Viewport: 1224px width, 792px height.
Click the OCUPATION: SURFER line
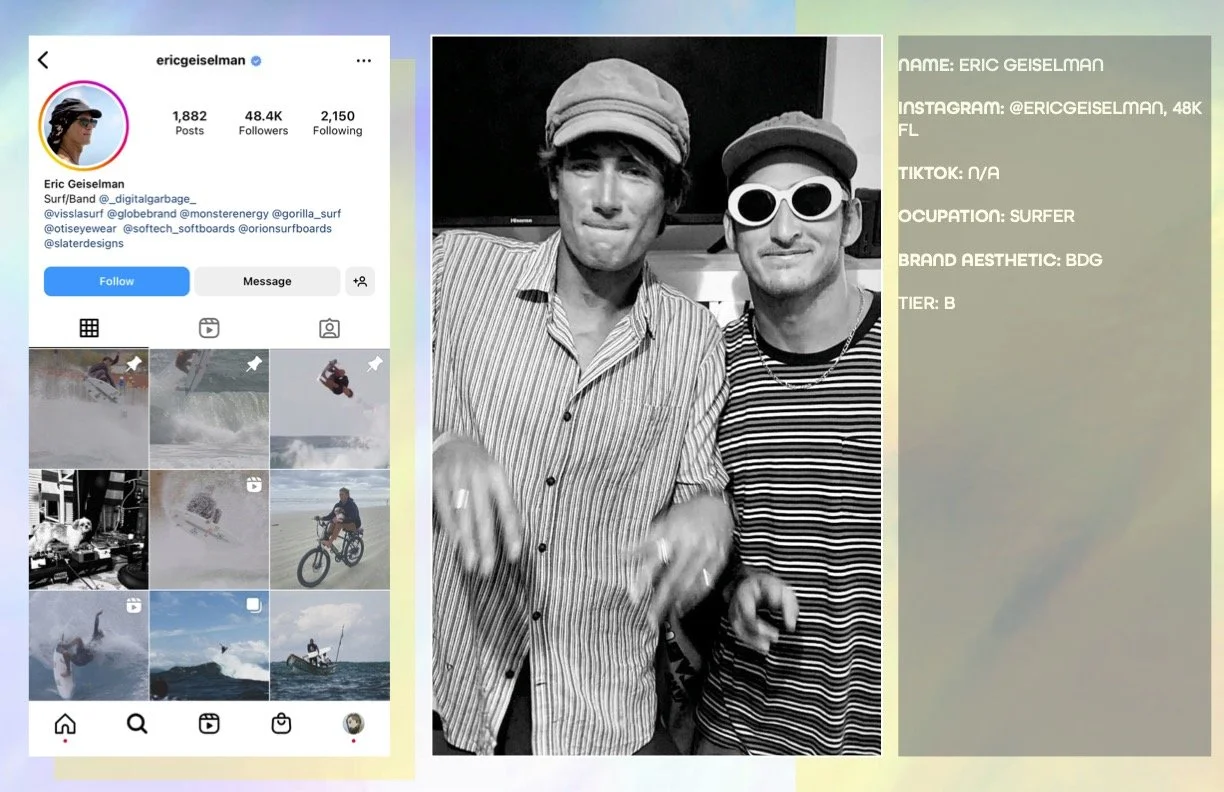click(987, 216)
